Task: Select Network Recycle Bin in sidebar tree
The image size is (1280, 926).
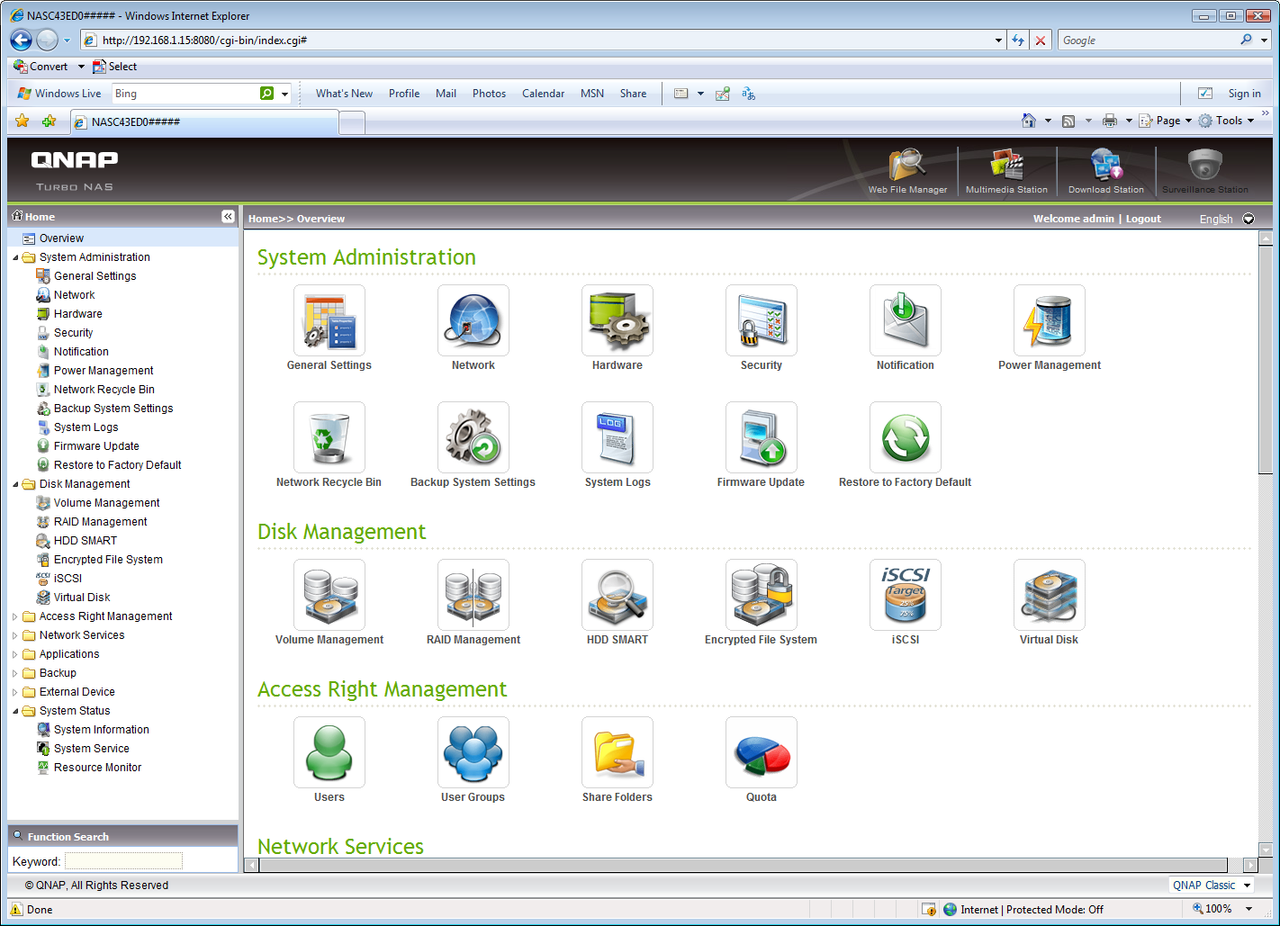Action: 104,390
